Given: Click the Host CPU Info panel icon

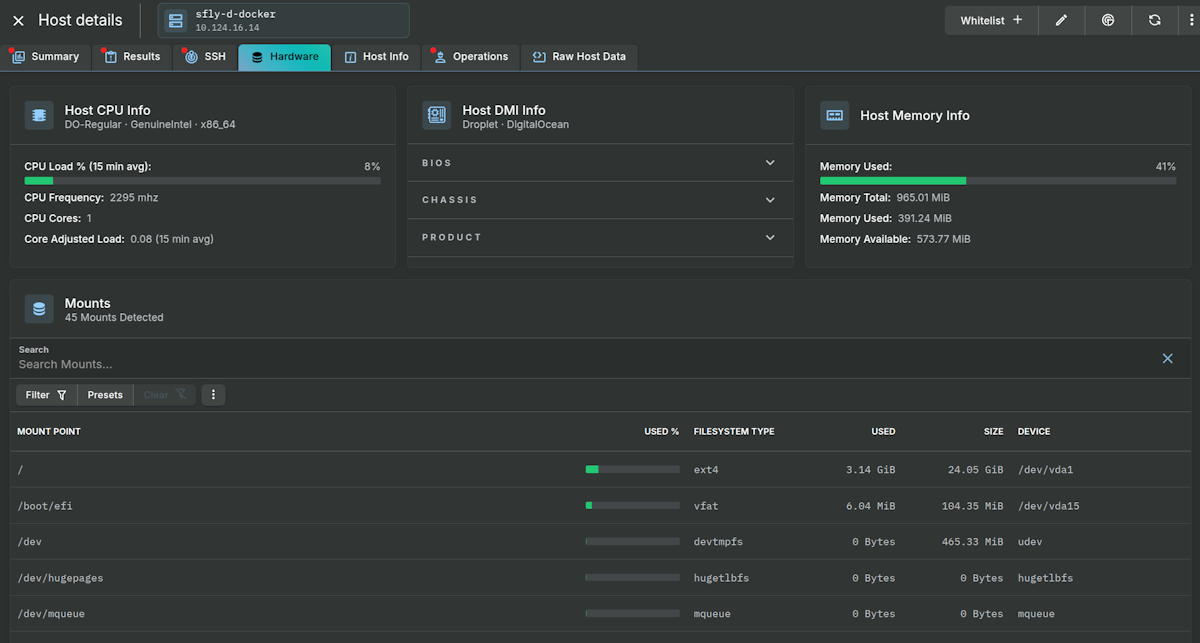Looking at the screenshot, I should [x=38, y=115].
